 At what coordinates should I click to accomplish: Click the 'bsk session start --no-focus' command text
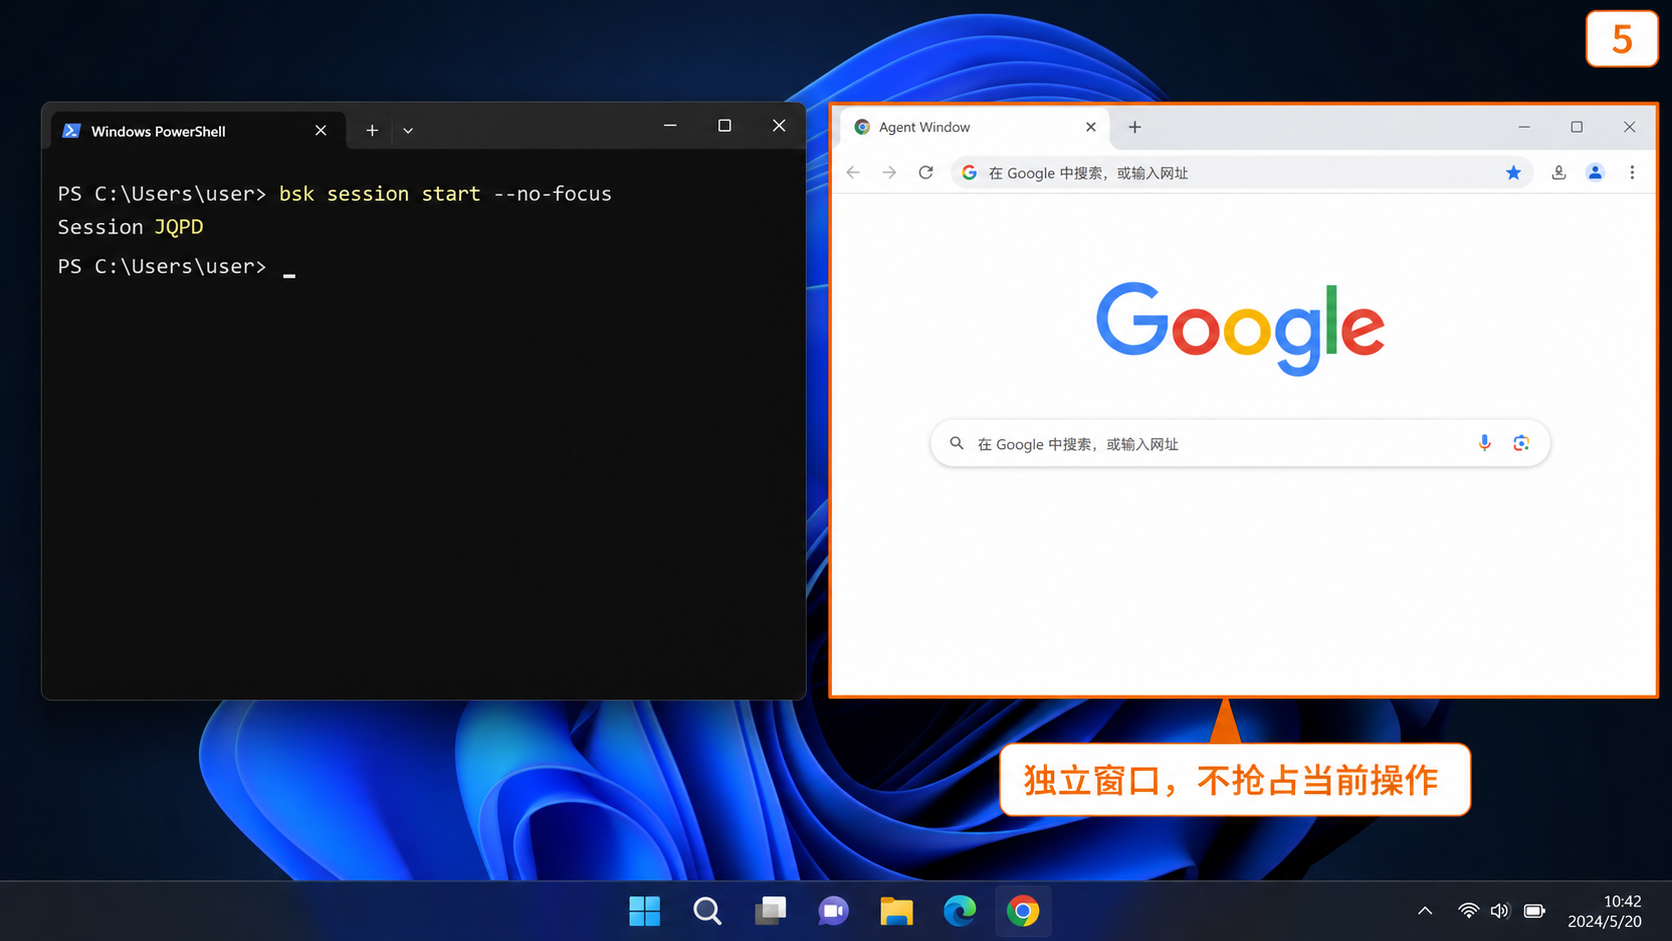[x=445, y=194]
